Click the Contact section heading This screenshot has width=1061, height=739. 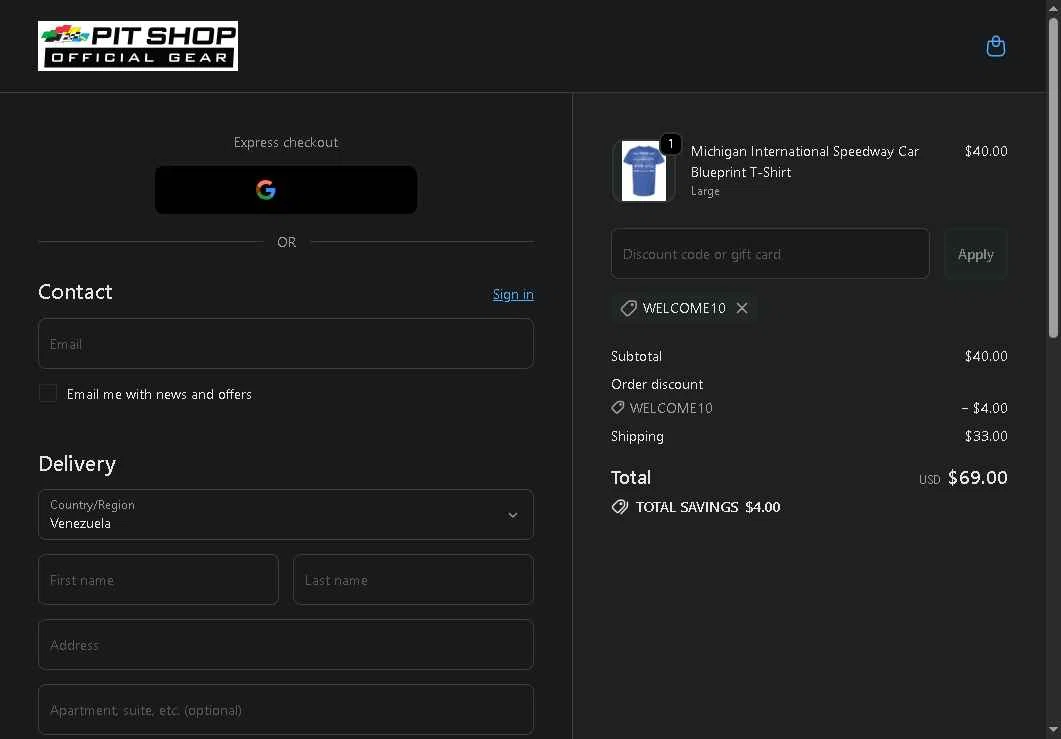click(75, 292)
